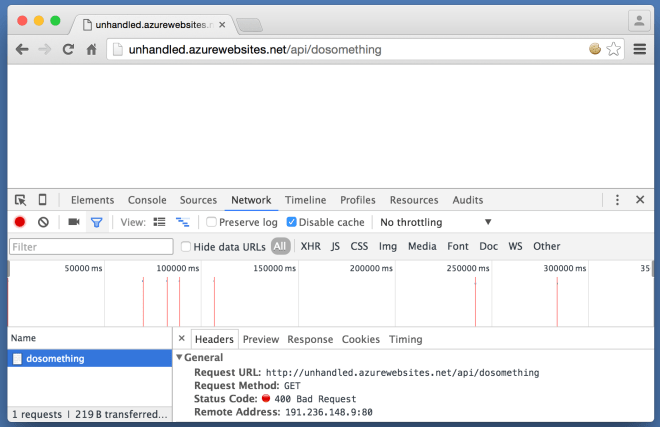This screenshot has height=427, width=660.
Task: Open the user profile button in title bar
Action: click(639, 21)
